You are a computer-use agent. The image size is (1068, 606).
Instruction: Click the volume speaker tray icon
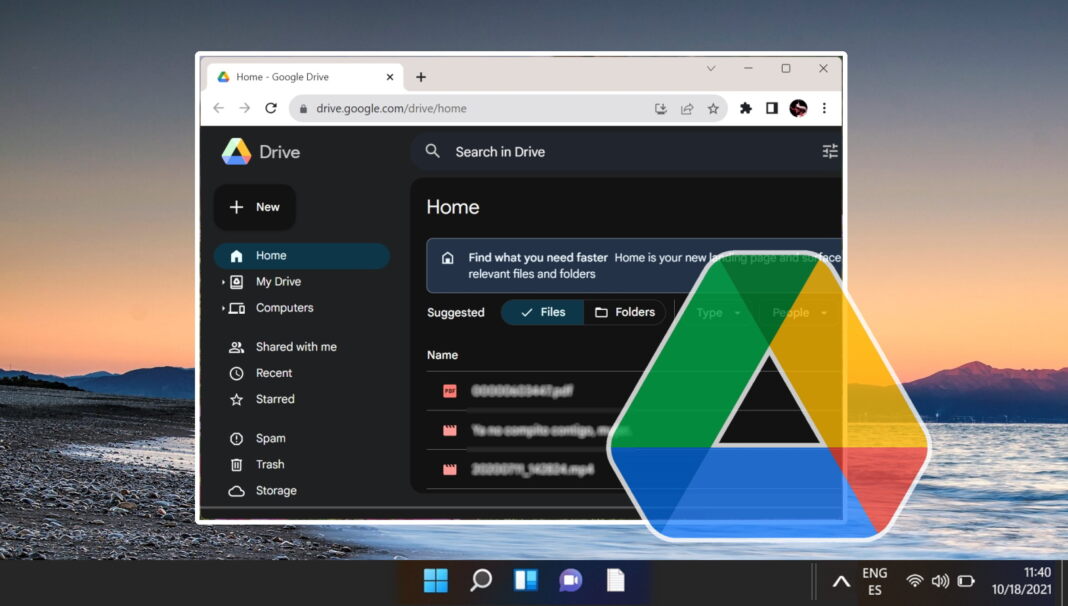(940, 581)
